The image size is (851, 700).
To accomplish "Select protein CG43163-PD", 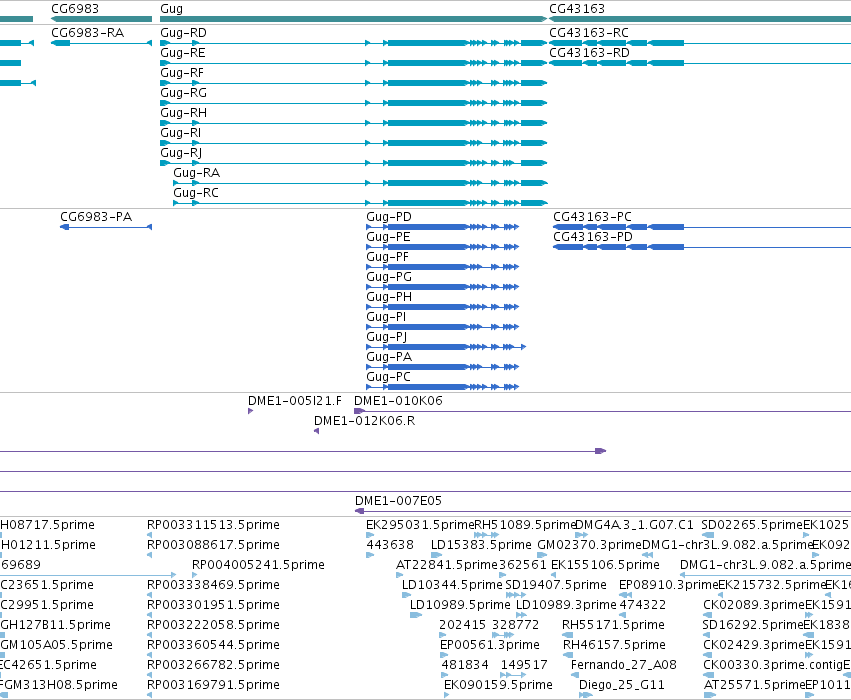I will pyautogui.click(x=593, y=237).
